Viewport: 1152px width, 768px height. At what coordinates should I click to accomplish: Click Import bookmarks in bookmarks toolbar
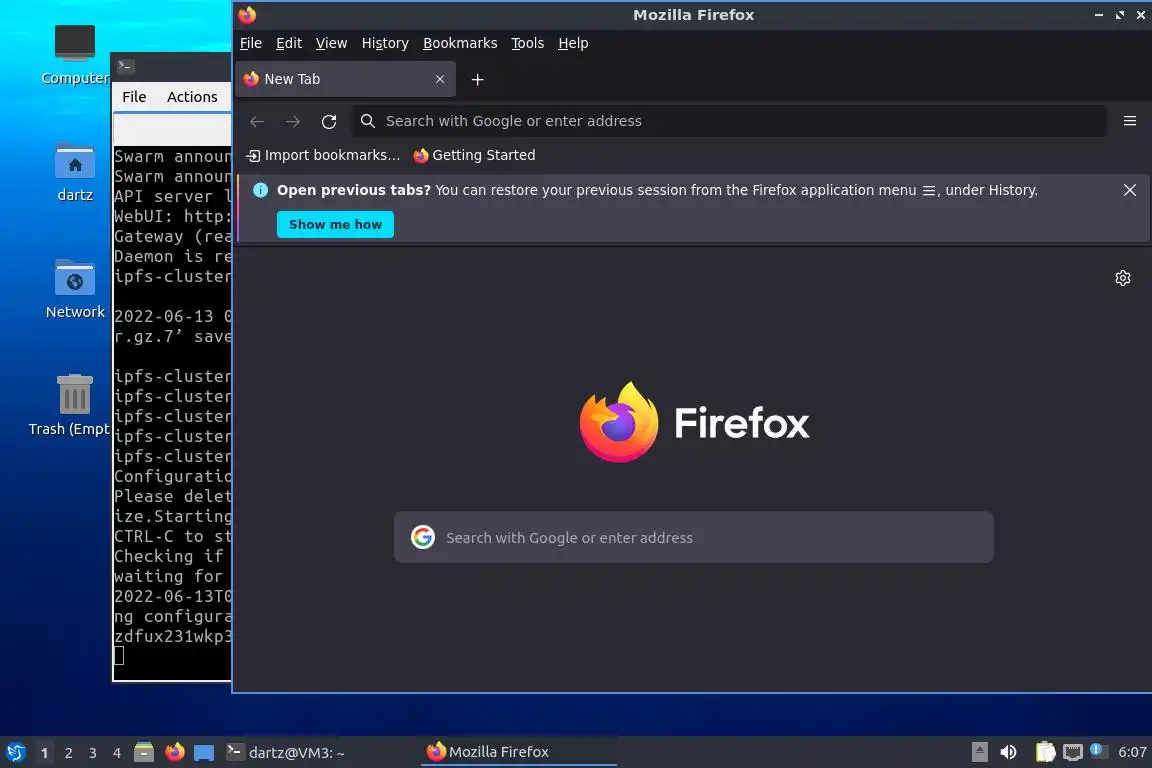coord(323,155)
